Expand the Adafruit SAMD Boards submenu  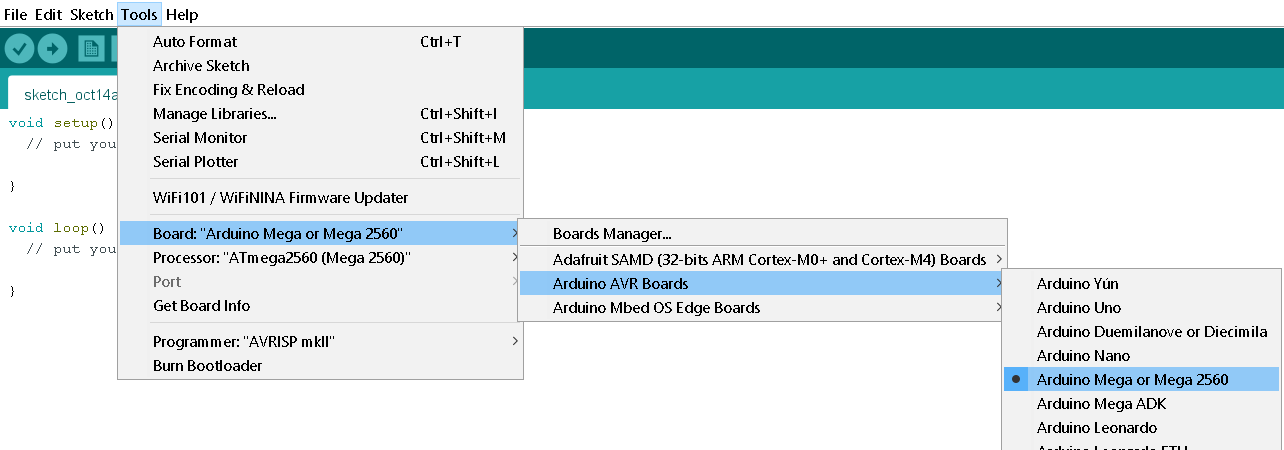click(768, 260)
